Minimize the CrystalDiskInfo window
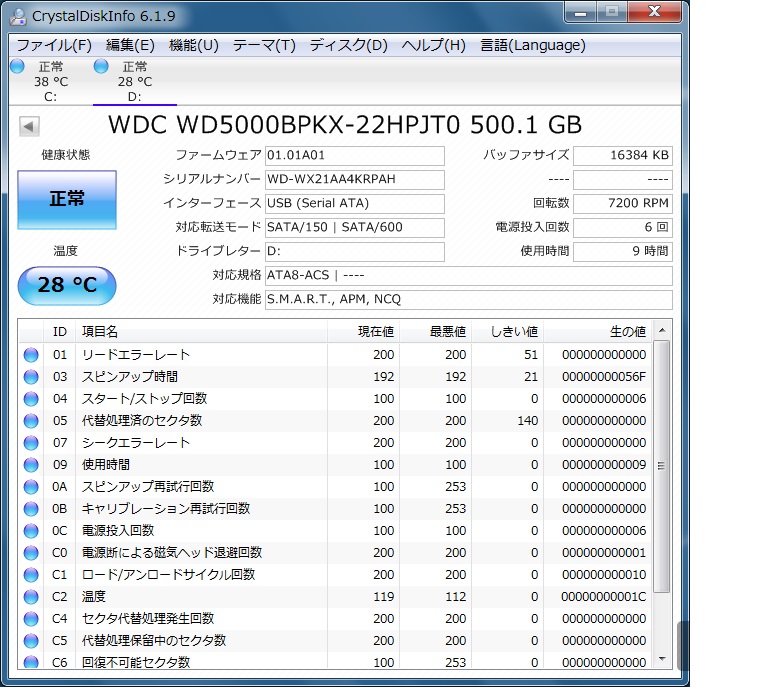 [580, 13]
